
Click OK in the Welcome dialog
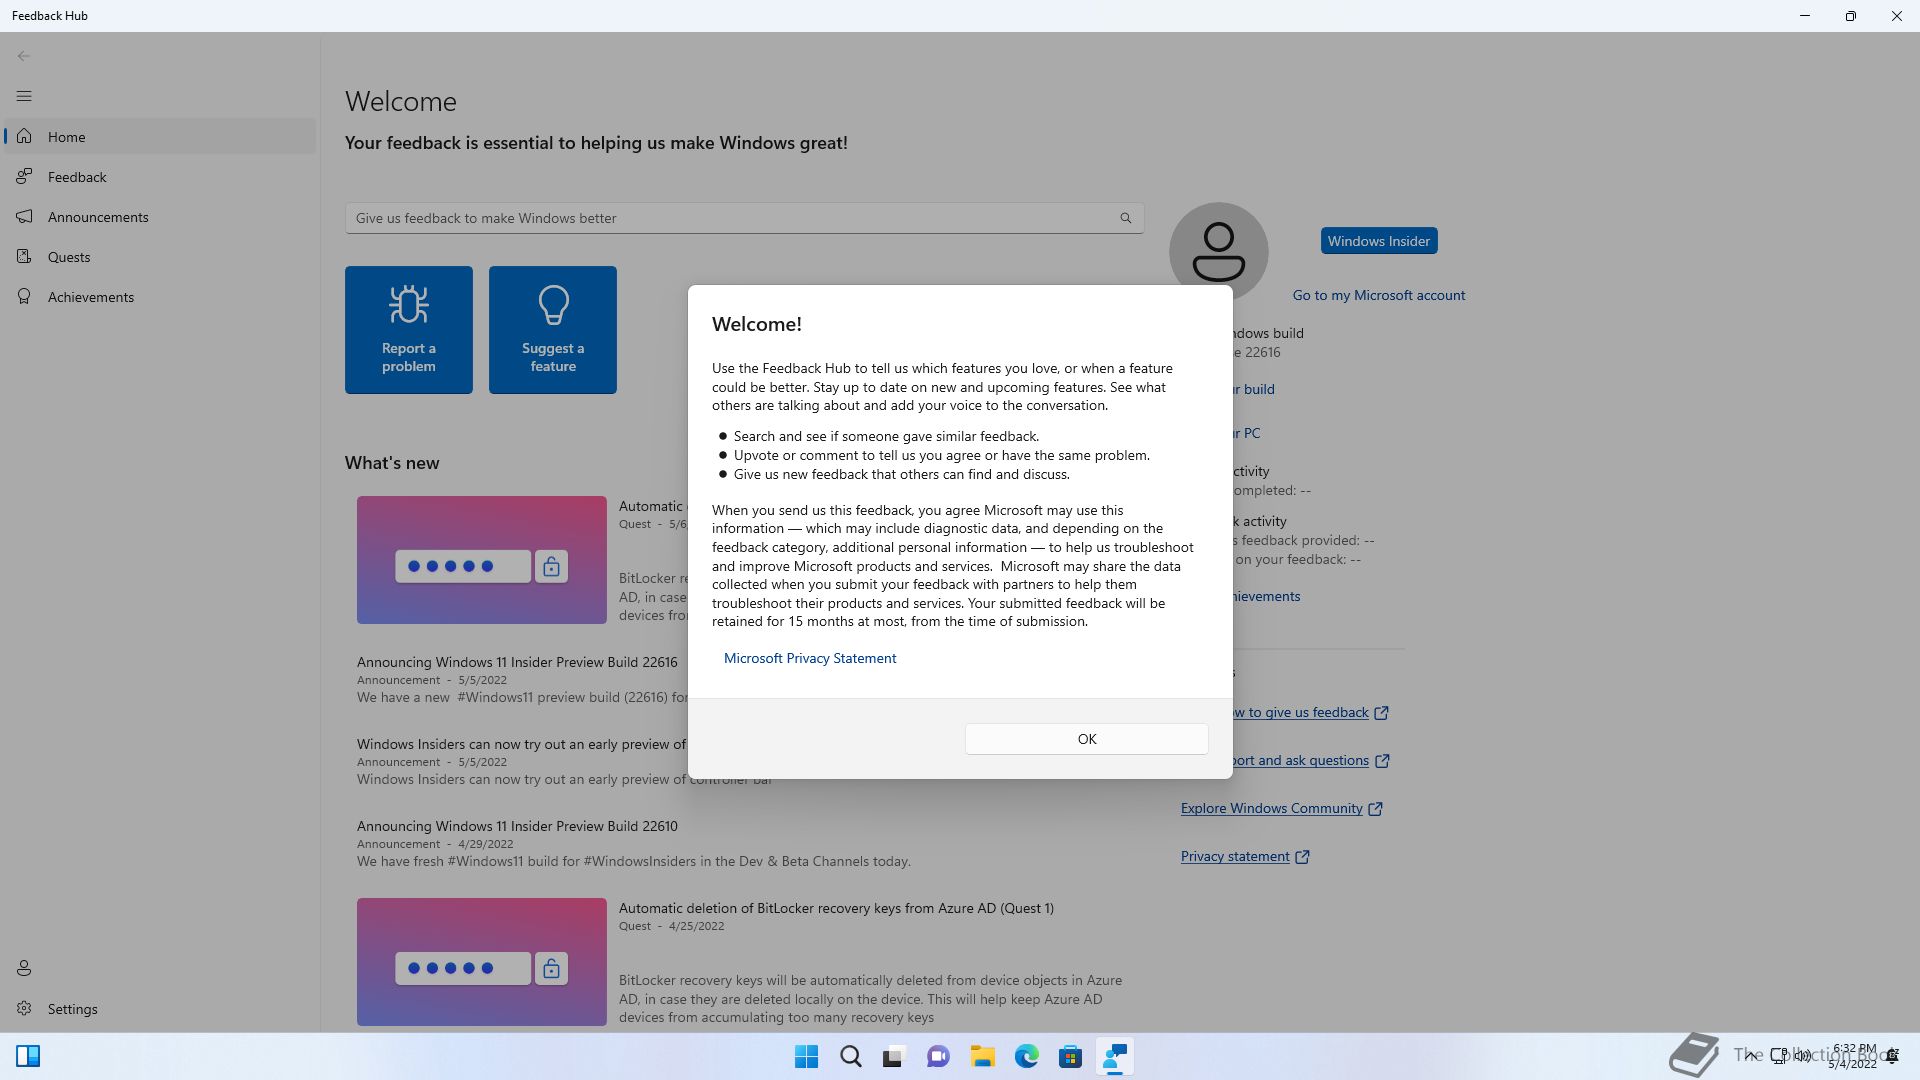pyautogui.click(x=1086, y=739)
